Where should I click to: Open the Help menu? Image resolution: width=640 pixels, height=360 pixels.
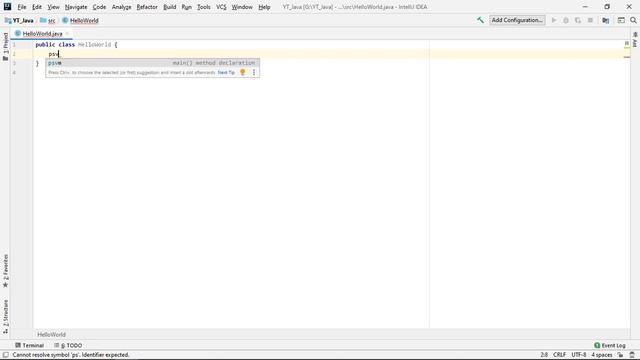264,7
